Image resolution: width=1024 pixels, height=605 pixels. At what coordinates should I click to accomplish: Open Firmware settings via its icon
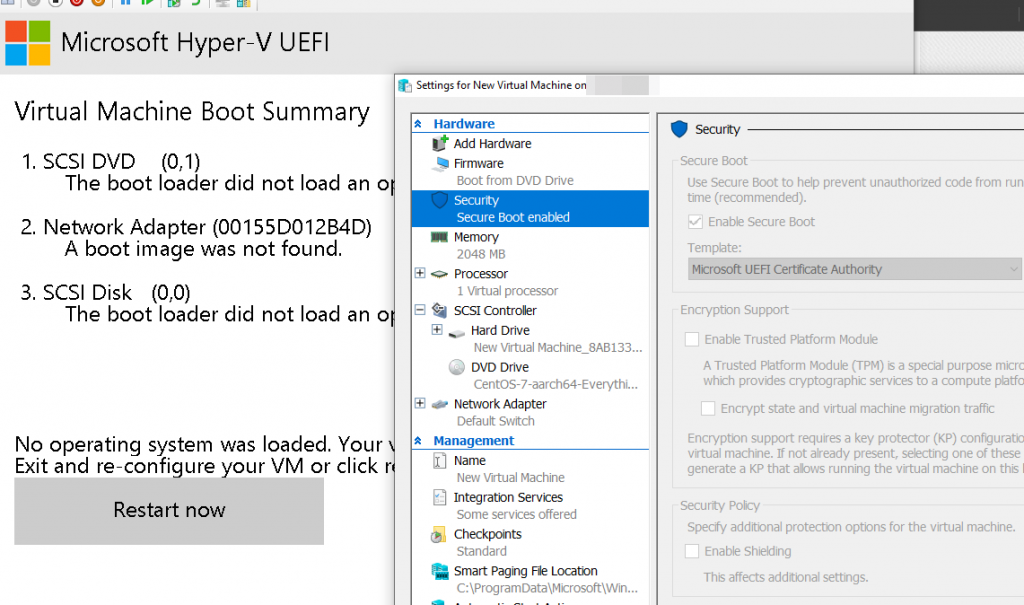pyautogui.click(x=441, y=163)
